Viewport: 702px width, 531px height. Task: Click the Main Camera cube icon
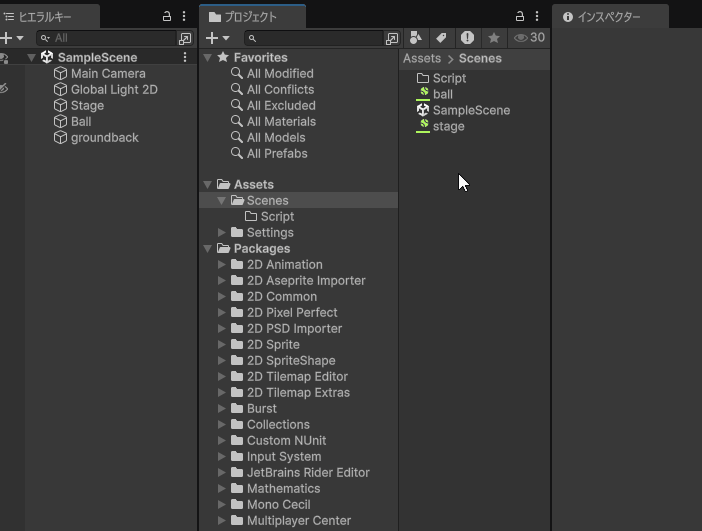click(x=60, y=73)
